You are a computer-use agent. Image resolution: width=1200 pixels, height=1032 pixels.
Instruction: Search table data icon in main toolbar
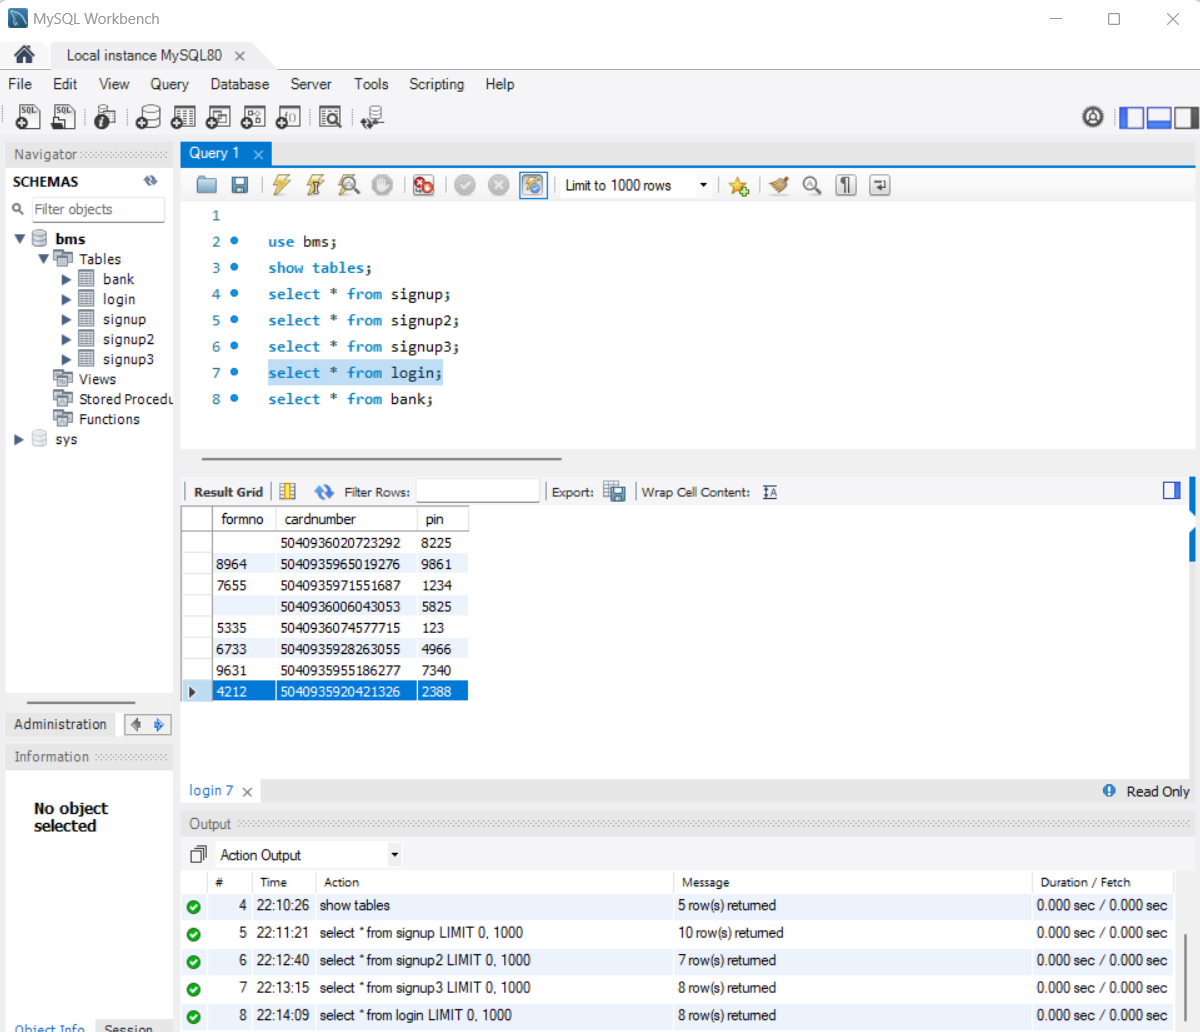[330, 117]
